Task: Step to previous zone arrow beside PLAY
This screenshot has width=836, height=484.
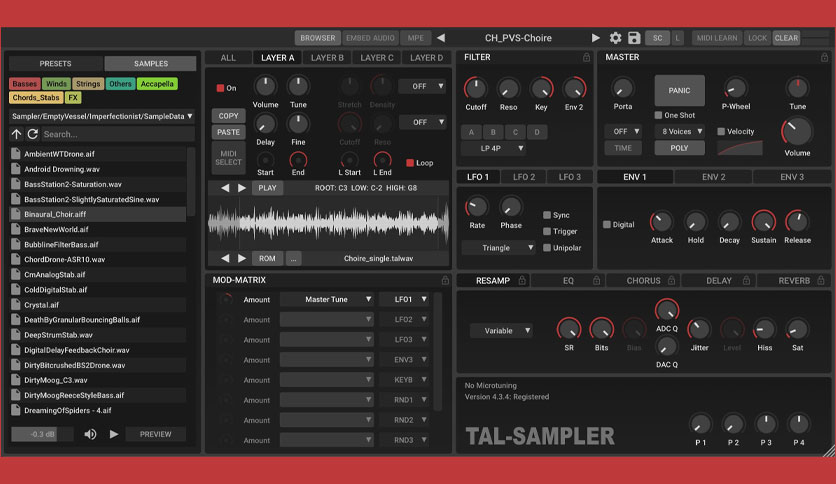Action: click(225, 188)
